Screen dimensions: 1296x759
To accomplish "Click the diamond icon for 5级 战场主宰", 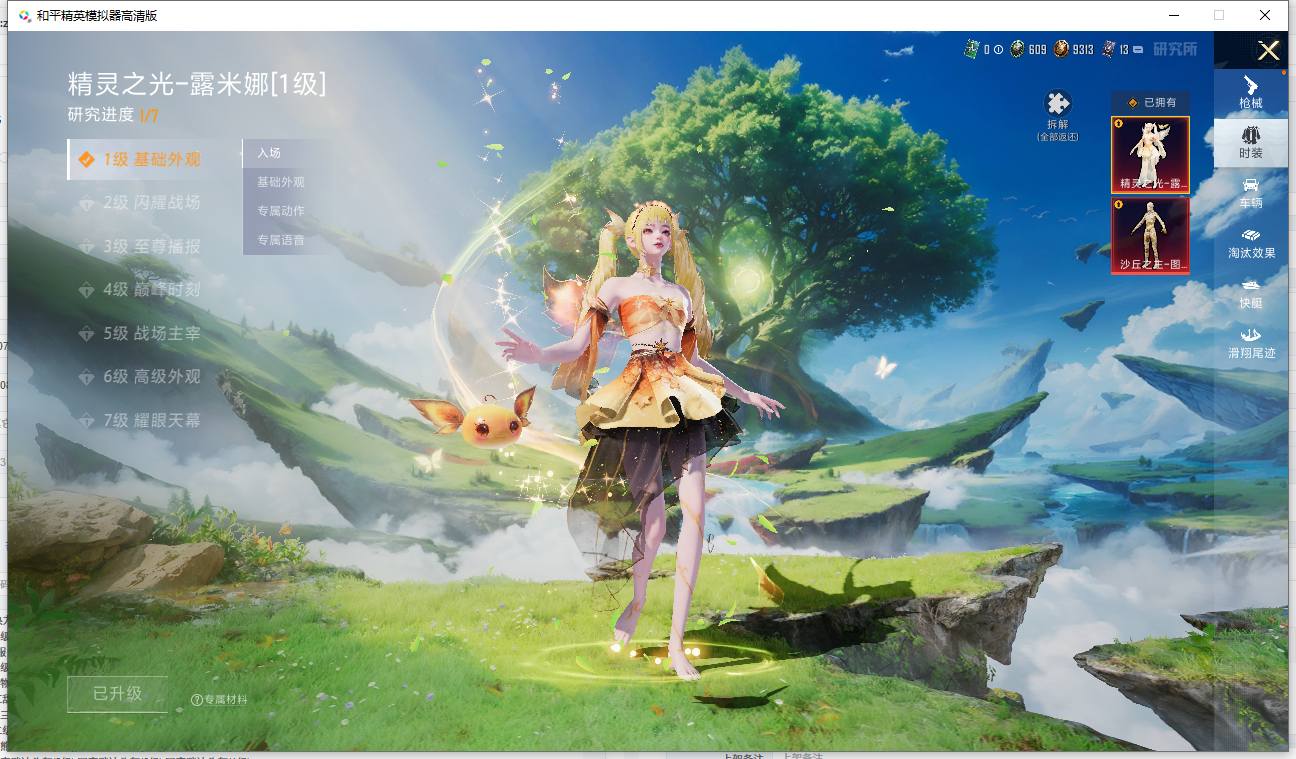I will point(87,334).
